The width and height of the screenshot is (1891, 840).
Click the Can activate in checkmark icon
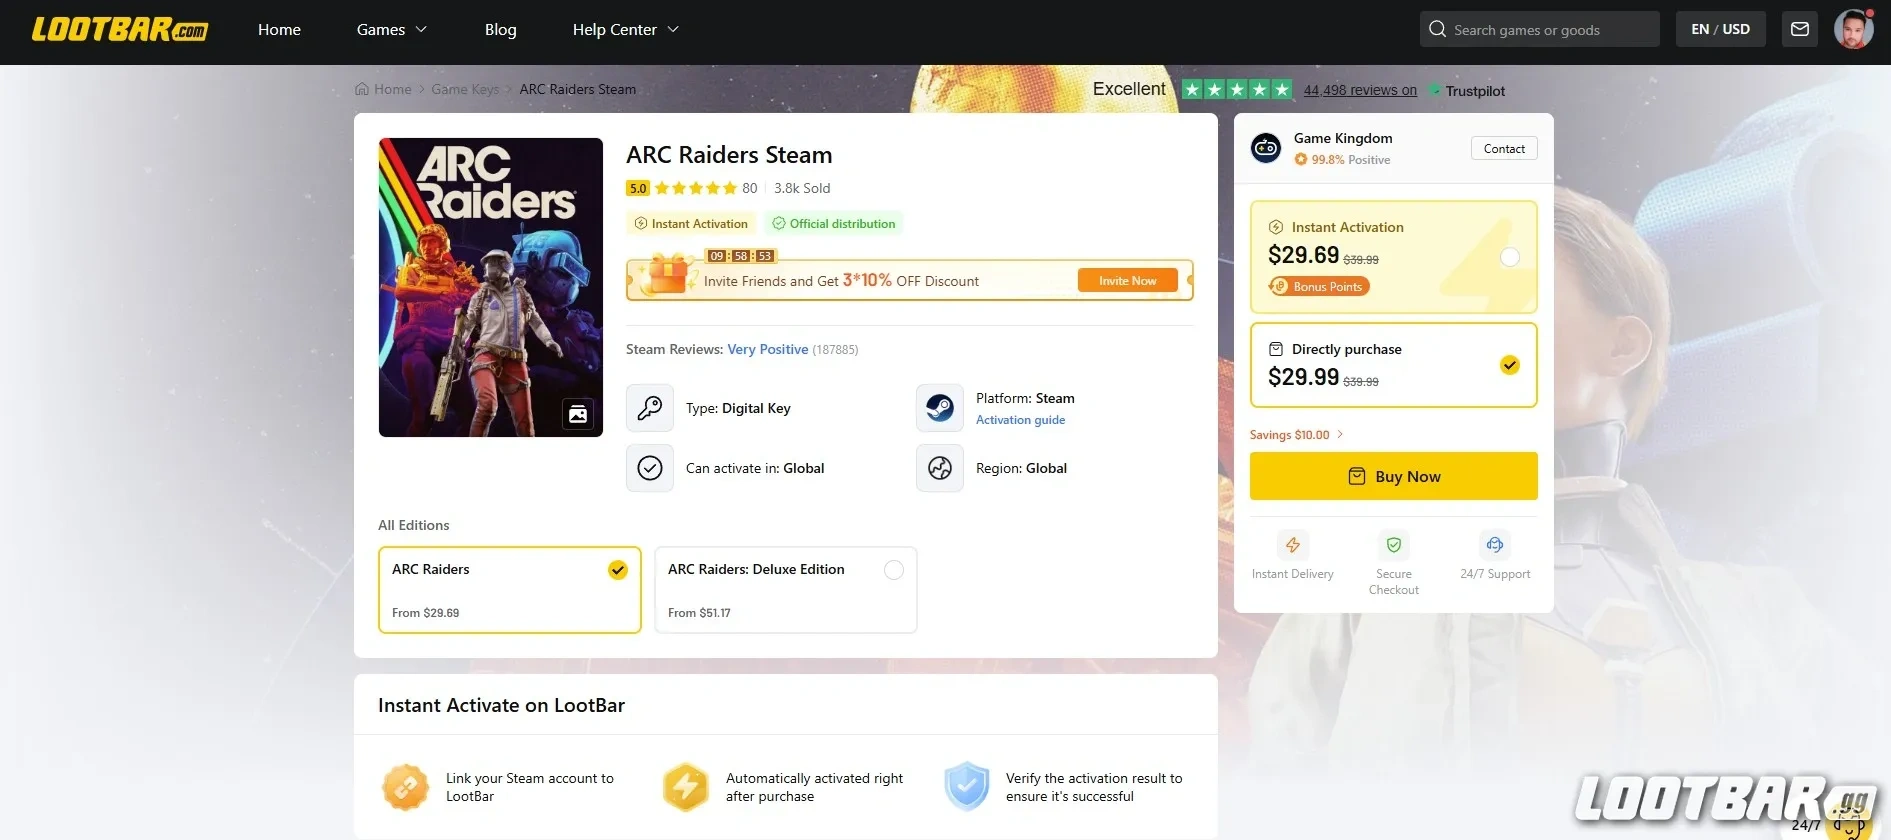click(650, 468)
